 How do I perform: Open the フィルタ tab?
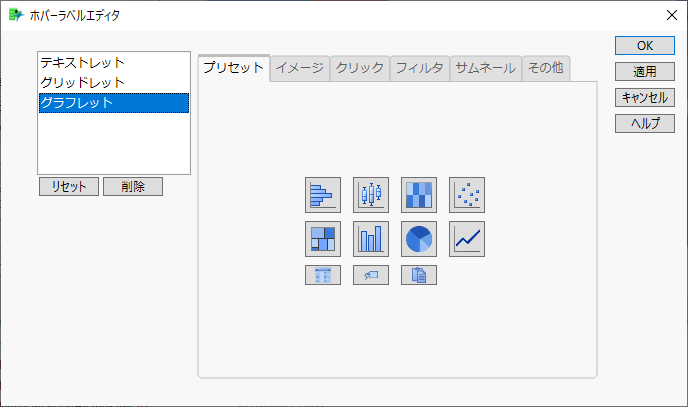[420, 68]
